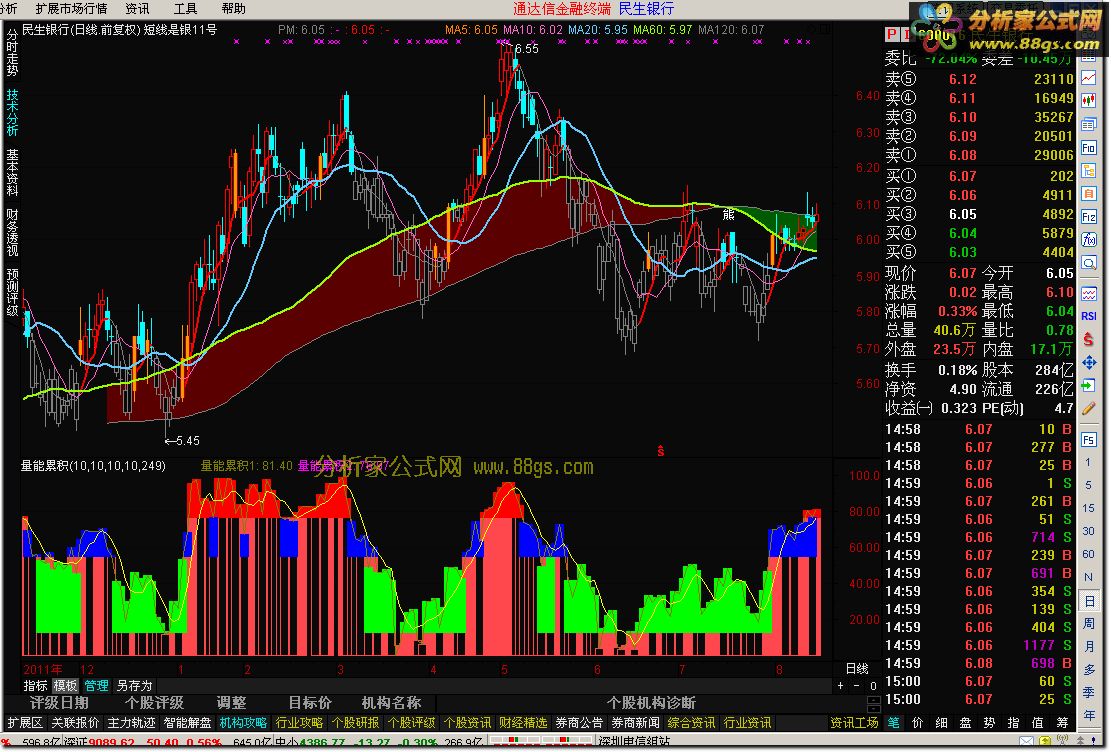Open the multi-window report icon

click(x=1088, y=124)
